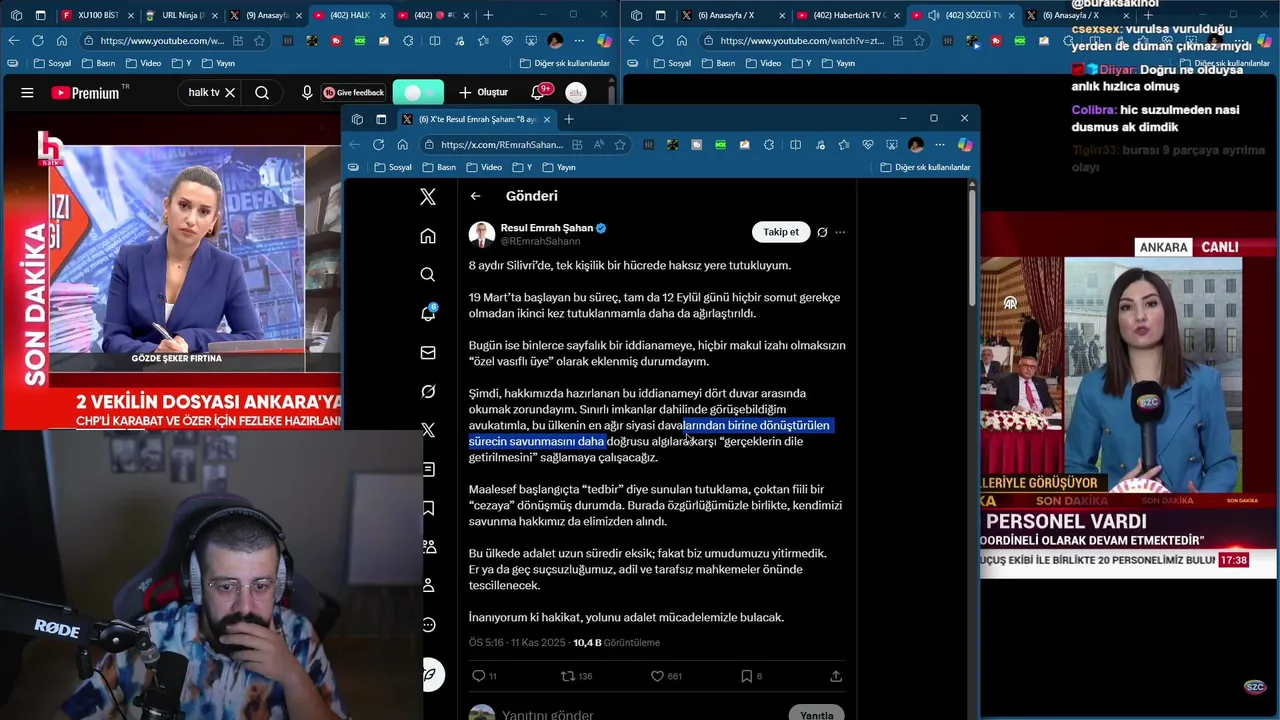Open Edge Copilot icon in X window
Screen dimensions: 1280x720
(x=965, y=145)
